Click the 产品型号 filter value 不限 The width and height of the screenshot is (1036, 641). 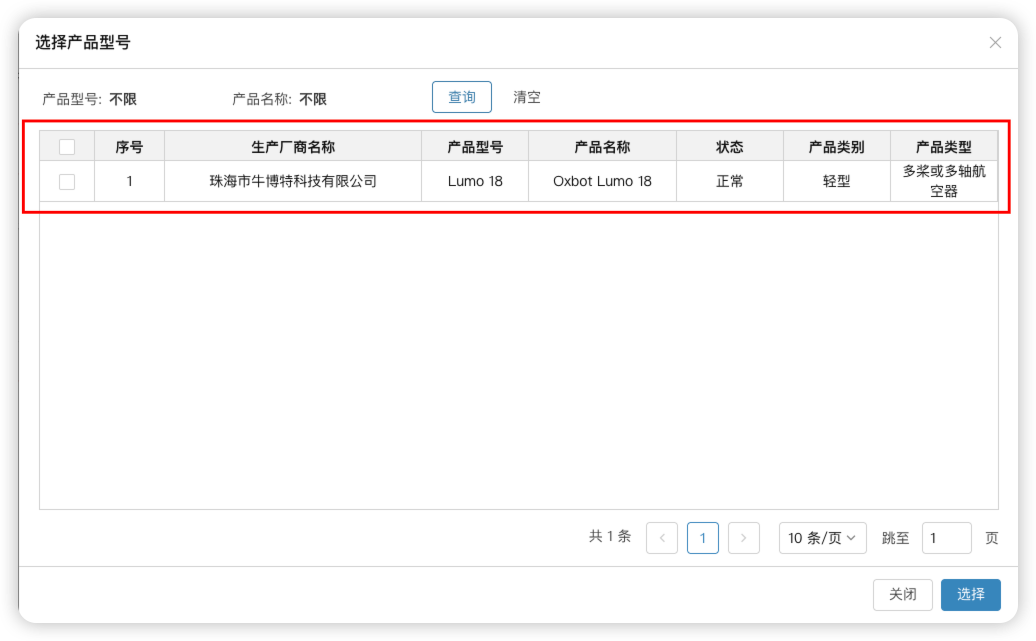tap(123, 99)
